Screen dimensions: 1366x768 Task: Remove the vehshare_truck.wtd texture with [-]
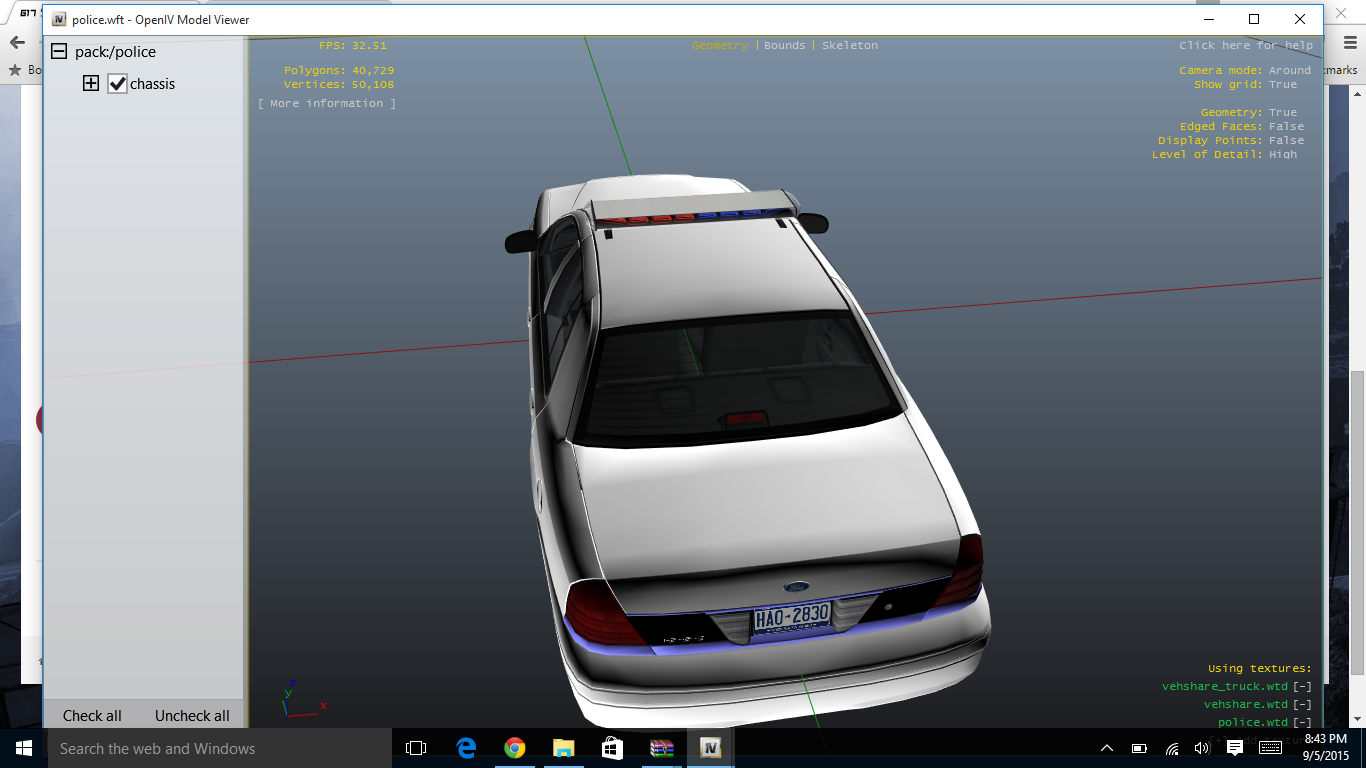[x=1302, y=687]
